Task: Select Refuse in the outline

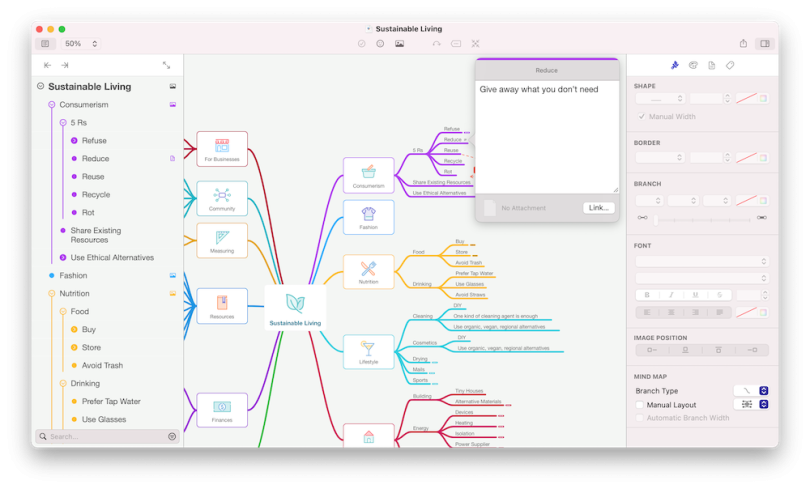Action: (94, 140)
